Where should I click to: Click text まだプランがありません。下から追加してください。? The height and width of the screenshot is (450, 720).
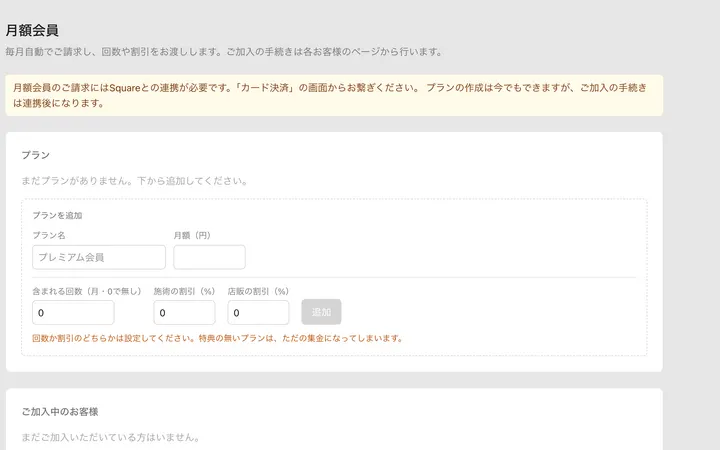[x=135, y=181]
